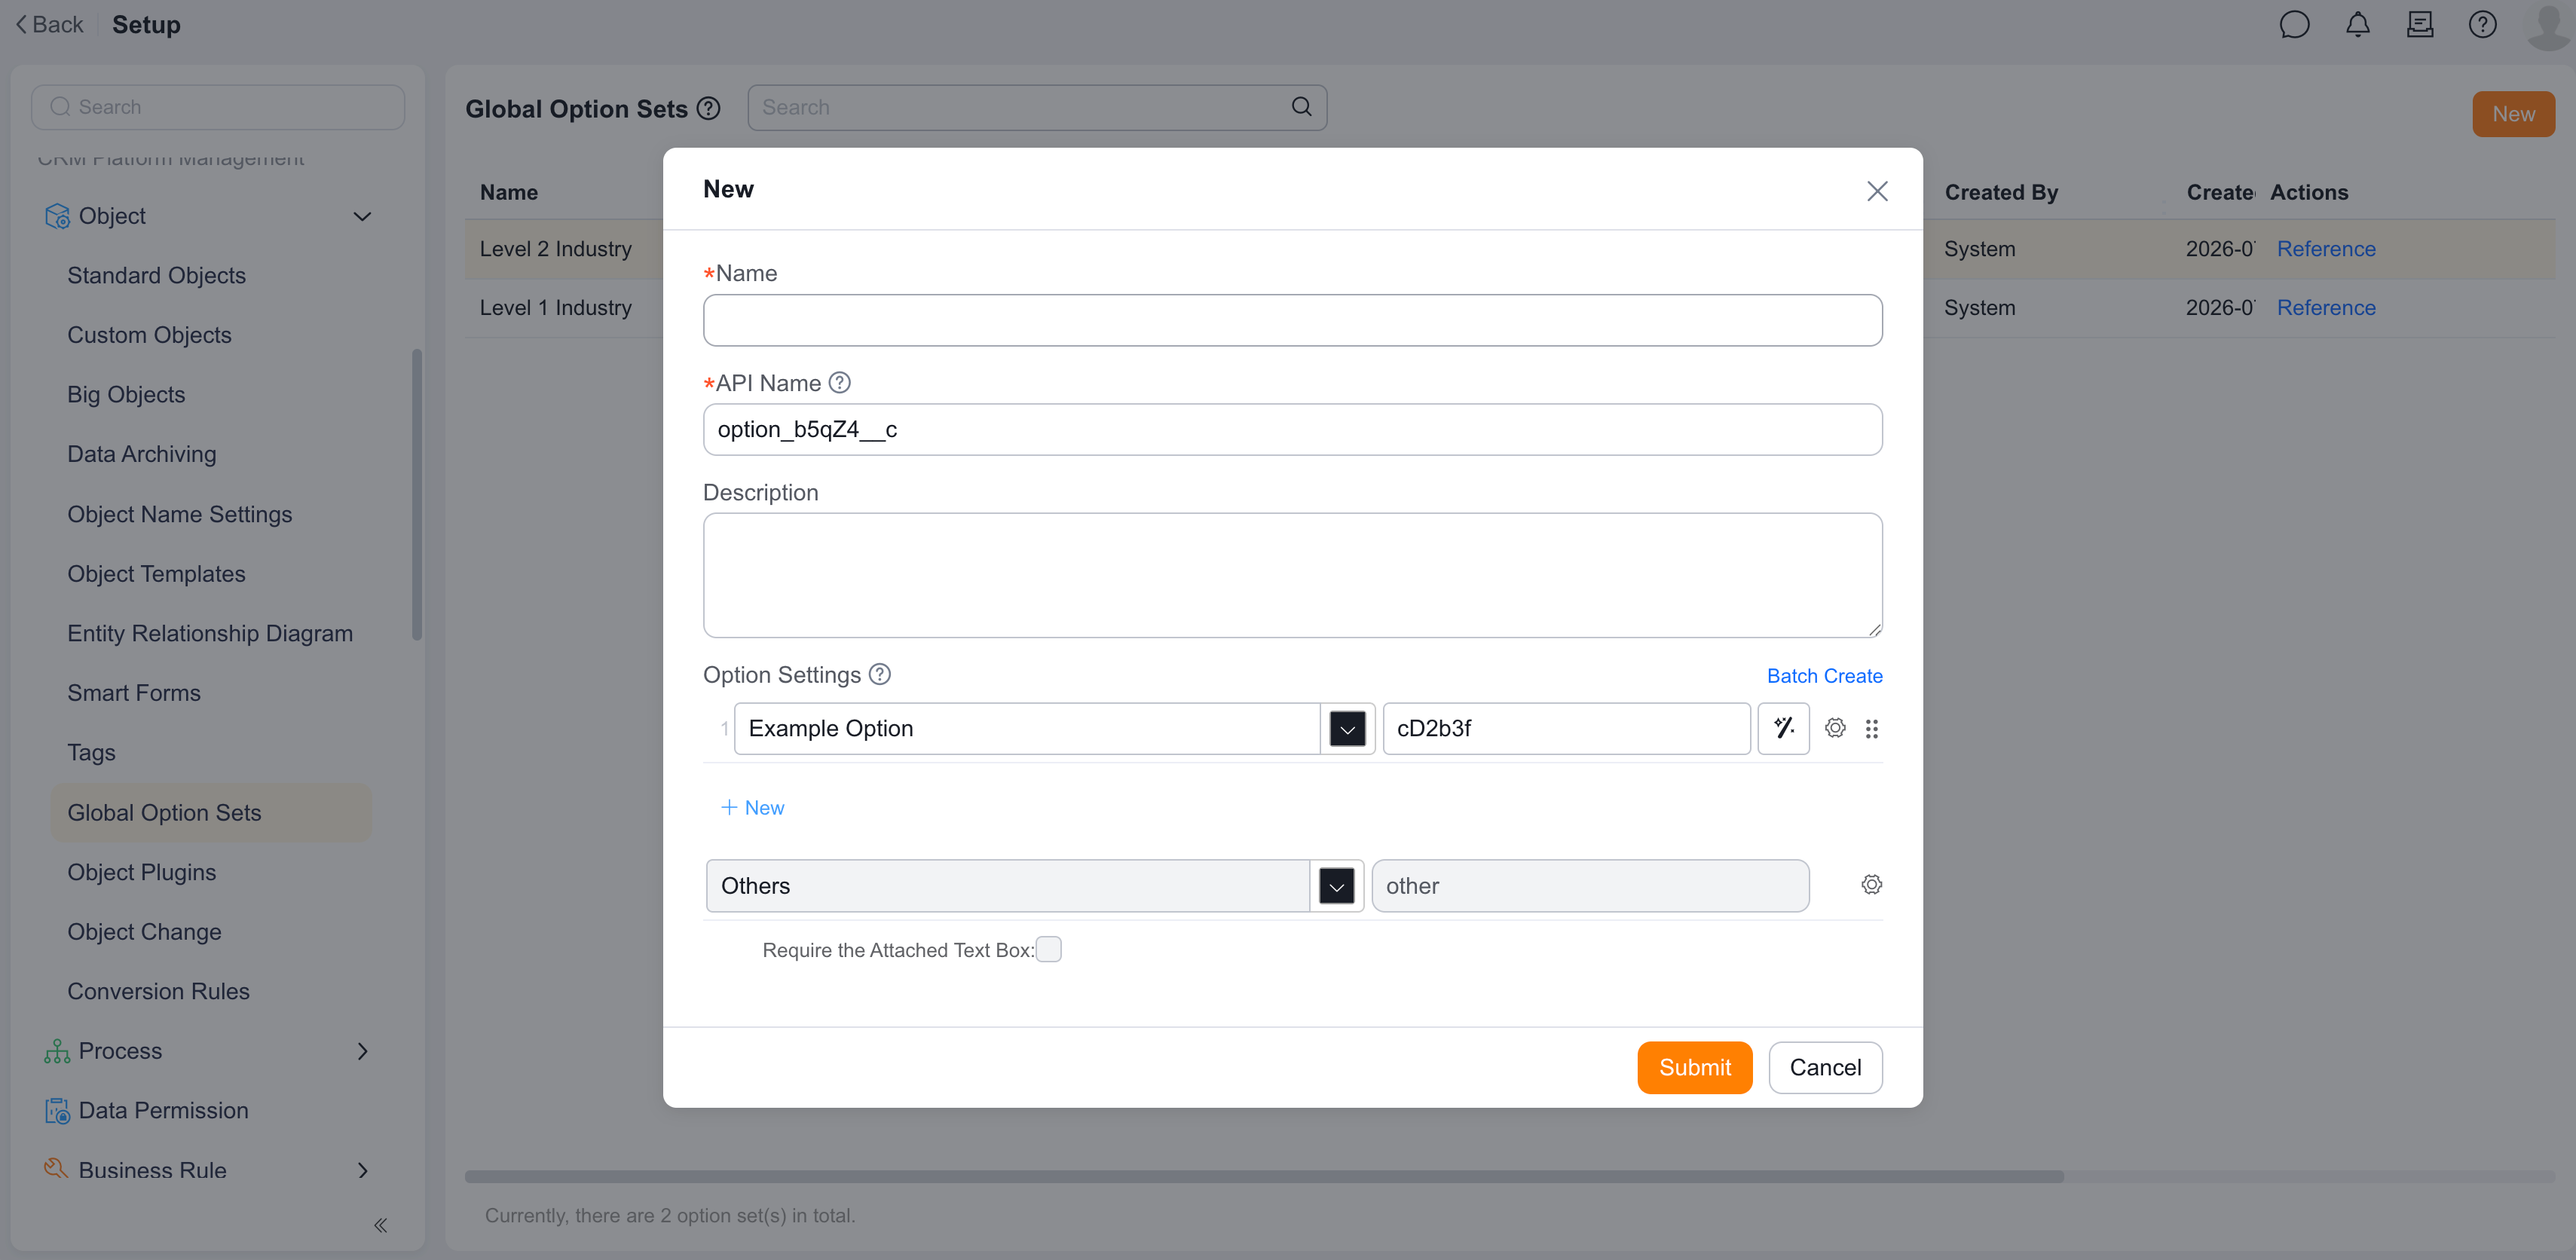Open Custom Objects in sidebar
The height and width of the screenshot is (1260, 2576).
(x=149, y=335)
